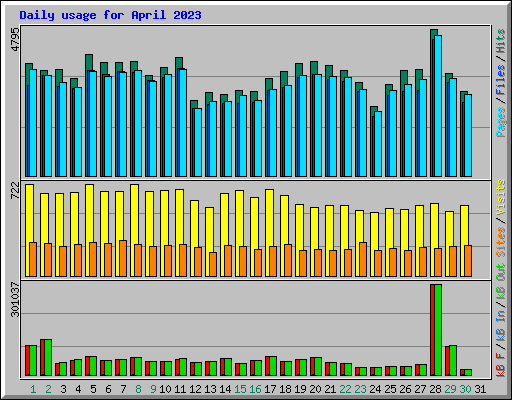This screenshot has width=512, height=400.
Task: Click the tall green kB Out bar for day 28
Action: click(x=438, y=330)
